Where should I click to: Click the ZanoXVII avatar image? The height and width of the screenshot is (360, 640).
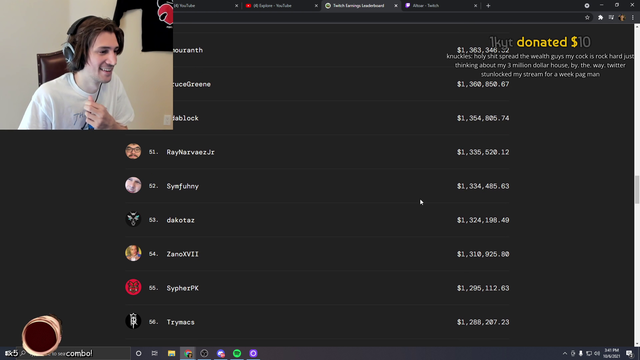(133, 253)
